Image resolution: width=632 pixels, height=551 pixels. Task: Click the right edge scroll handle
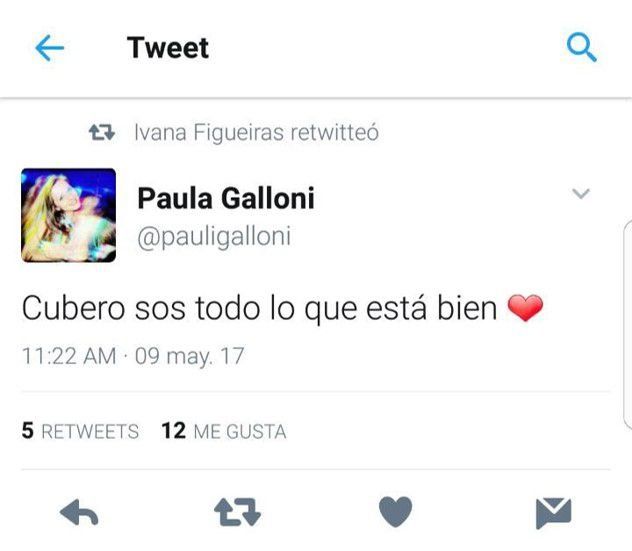coord(628,324)
